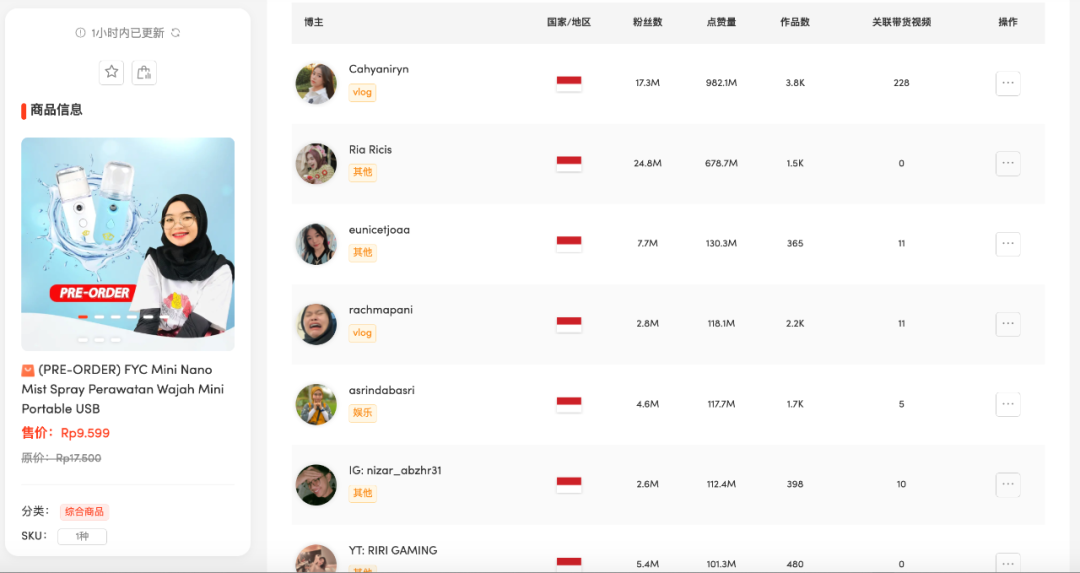Click the SKU 1种 box
This screenshot has height=573, width=1080.
[x=82, y=537]
